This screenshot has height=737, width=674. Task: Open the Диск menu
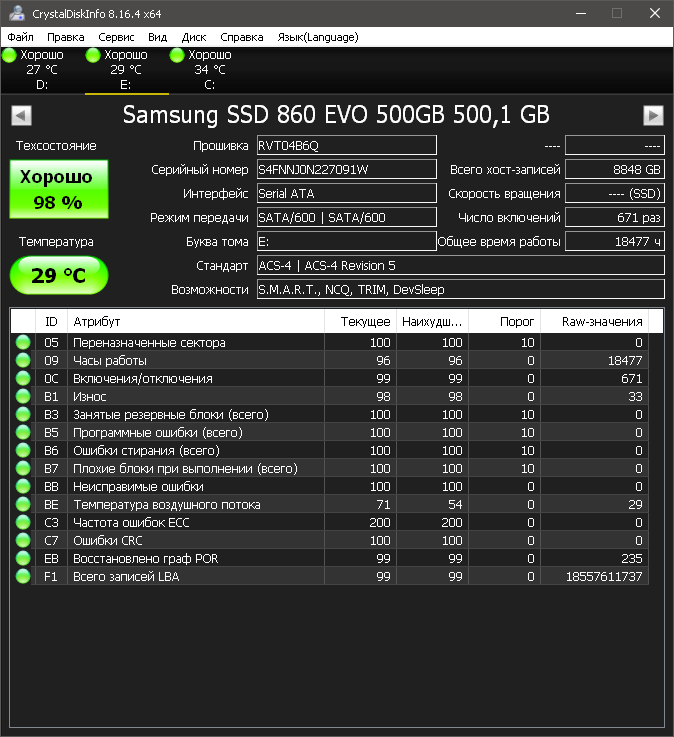(194, 37)
